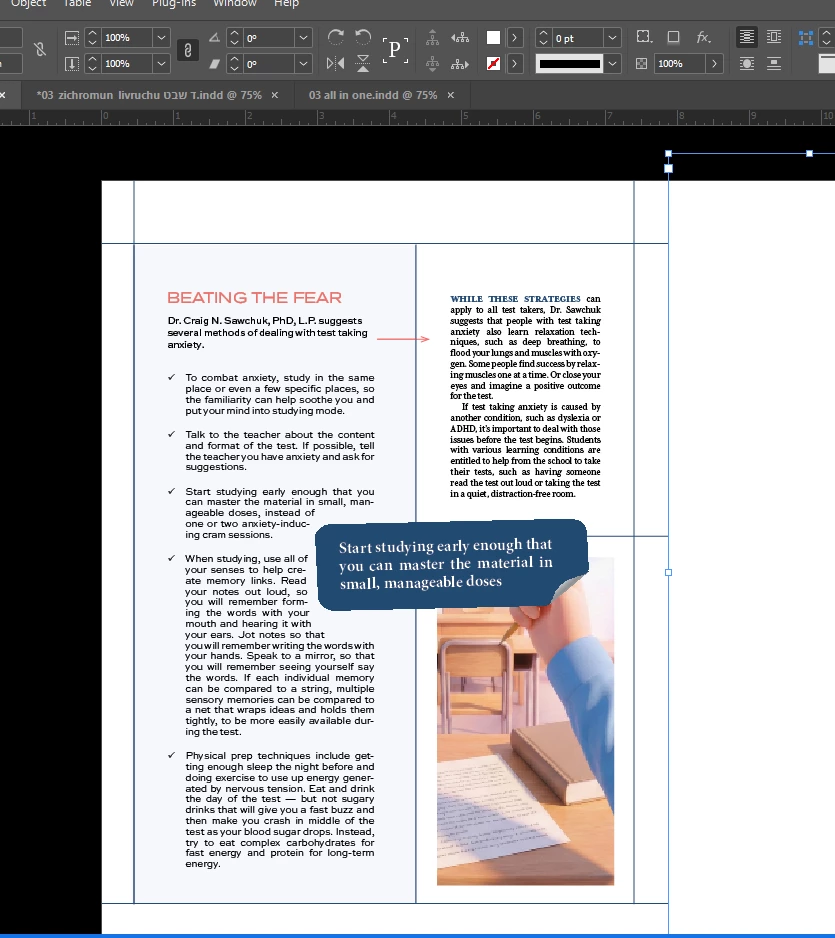835x938 pixels.
Task: Open Scale Y percentage dropdown
Action: point(161,63)
